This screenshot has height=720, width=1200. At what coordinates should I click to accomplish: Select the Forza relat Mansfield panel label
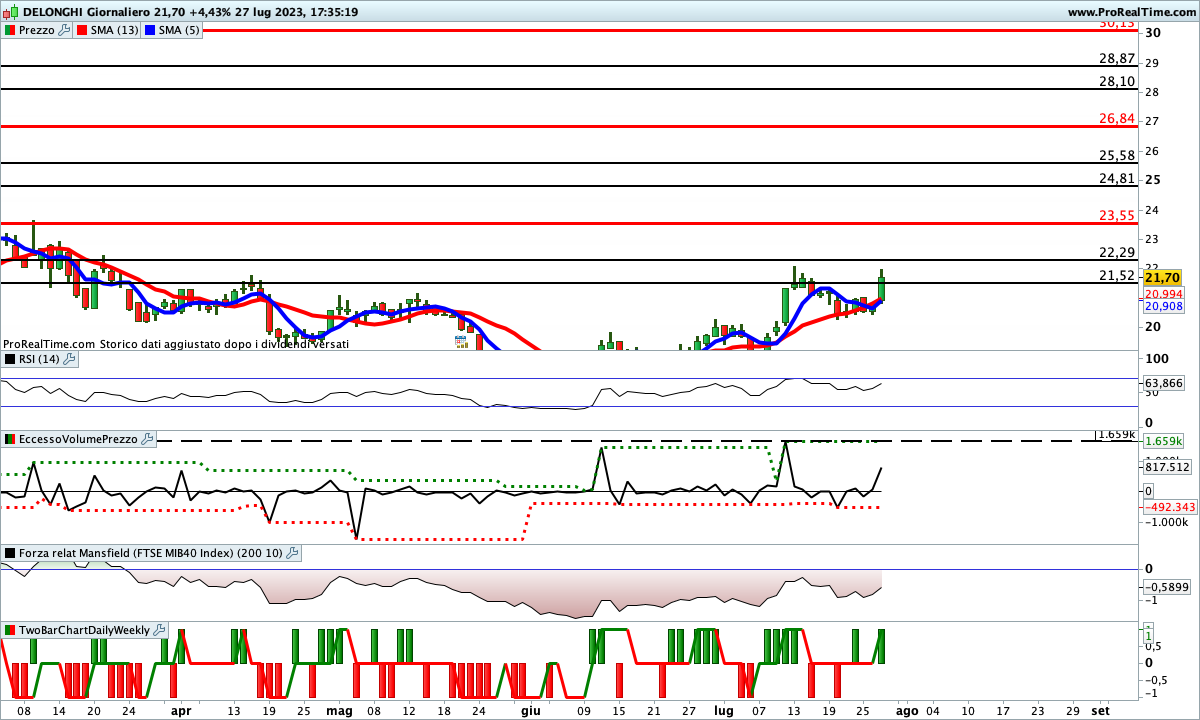point(151,553)
